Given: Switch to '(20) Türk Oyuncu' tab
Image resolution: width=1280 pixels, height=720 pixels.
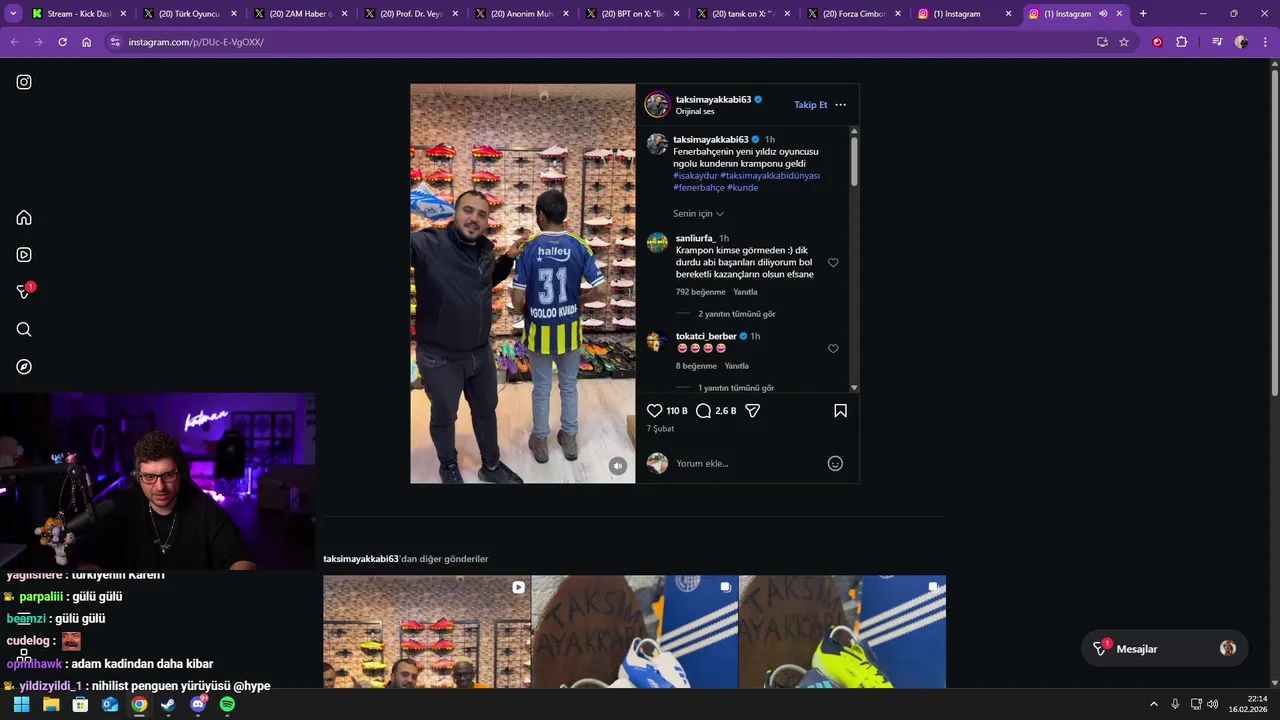Looking at the screenshot, I should point(189,14).
